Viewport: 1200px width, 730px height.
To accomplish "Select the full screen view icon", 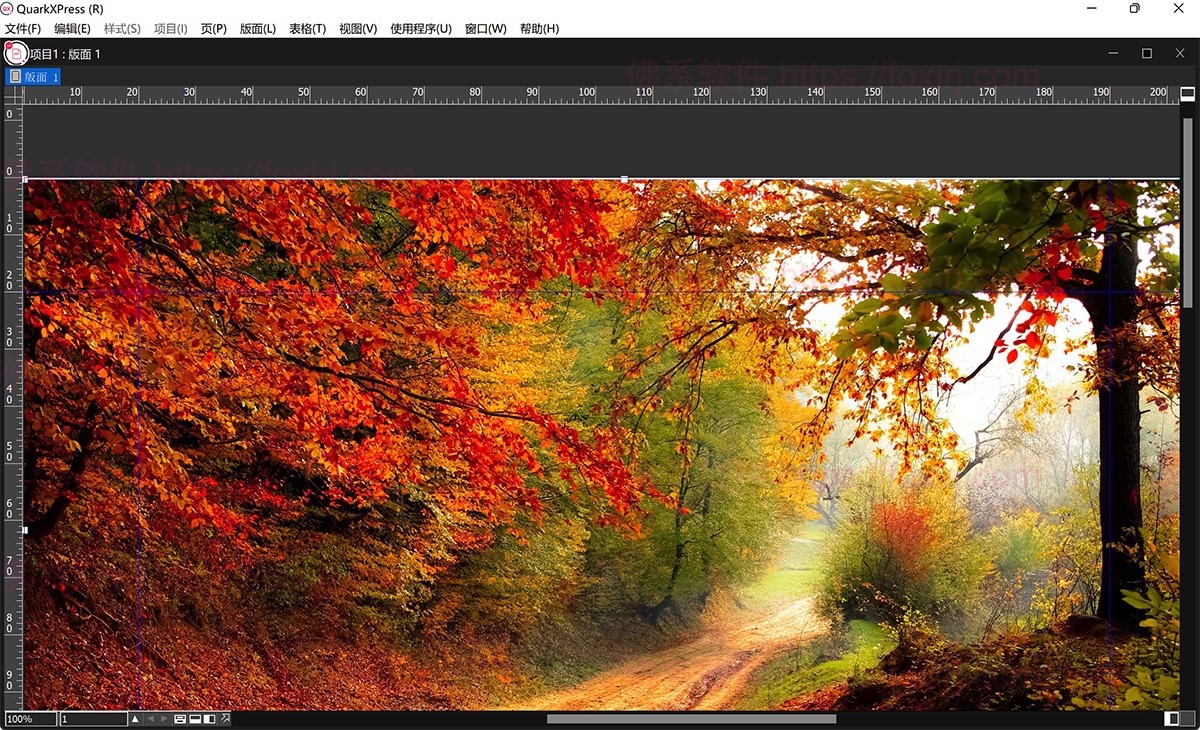I will coord(195,718).
